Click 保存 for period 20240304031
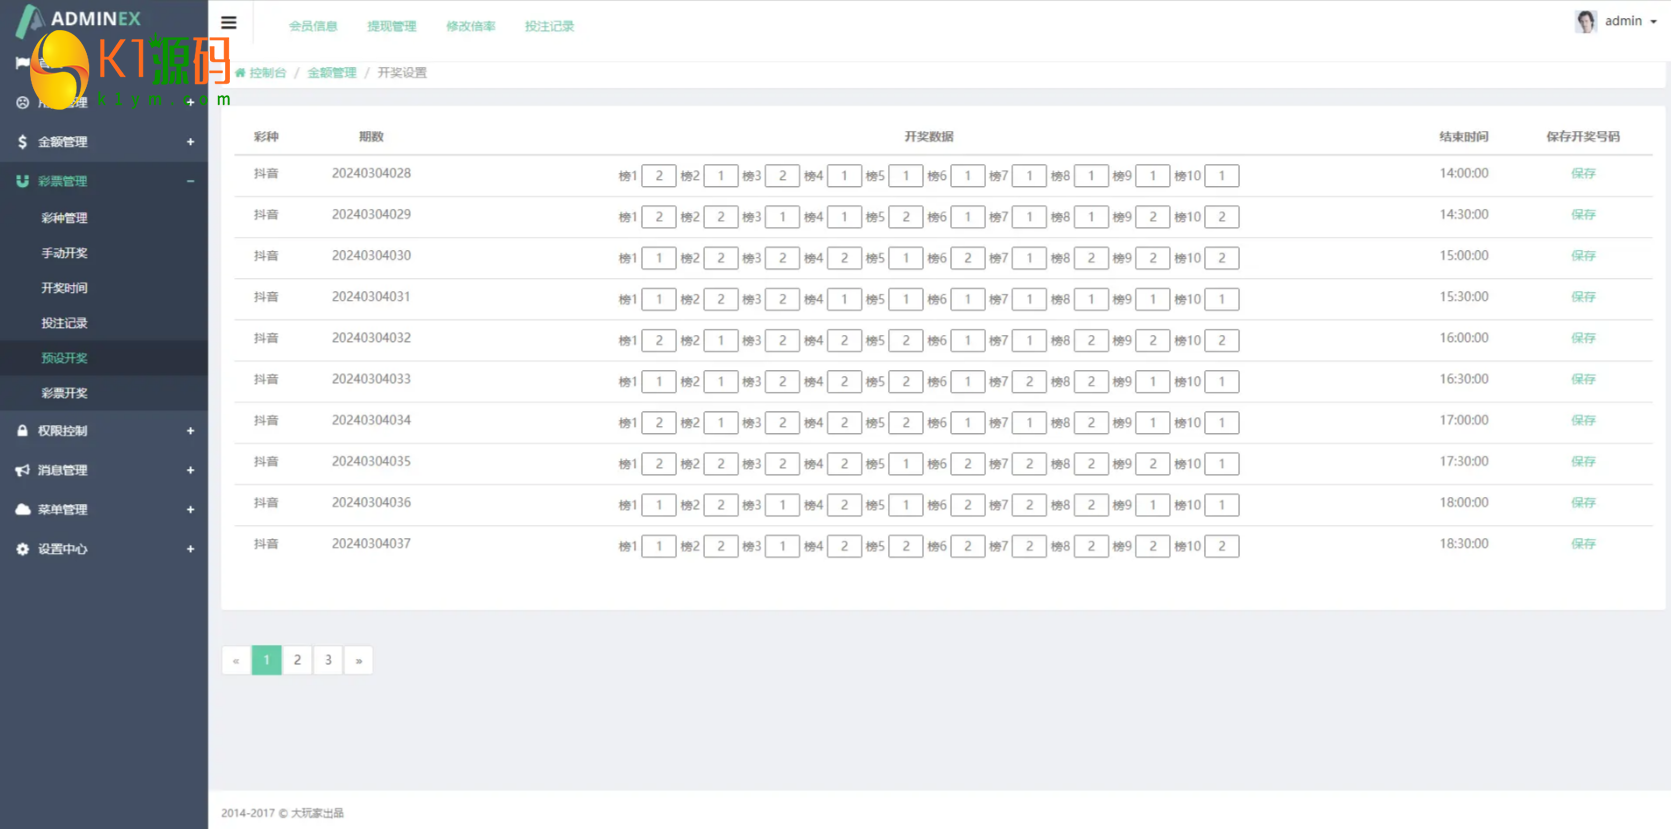Image resolution: width=1671 pixels, height=829 pixels. (x=1583, y=297)
